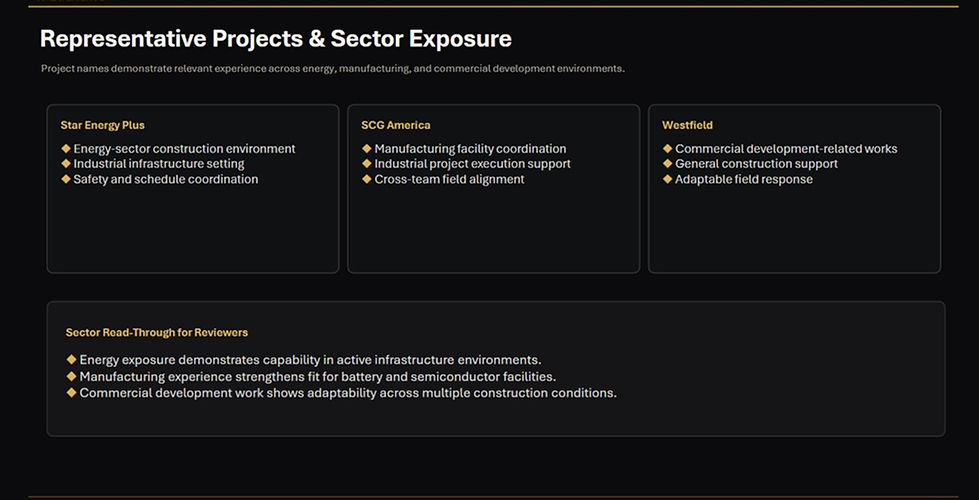This screenshot has height=500, width=979.
Task: Click the diamond bullet before Safety and schedule coordination
Action: click(66, 179)
